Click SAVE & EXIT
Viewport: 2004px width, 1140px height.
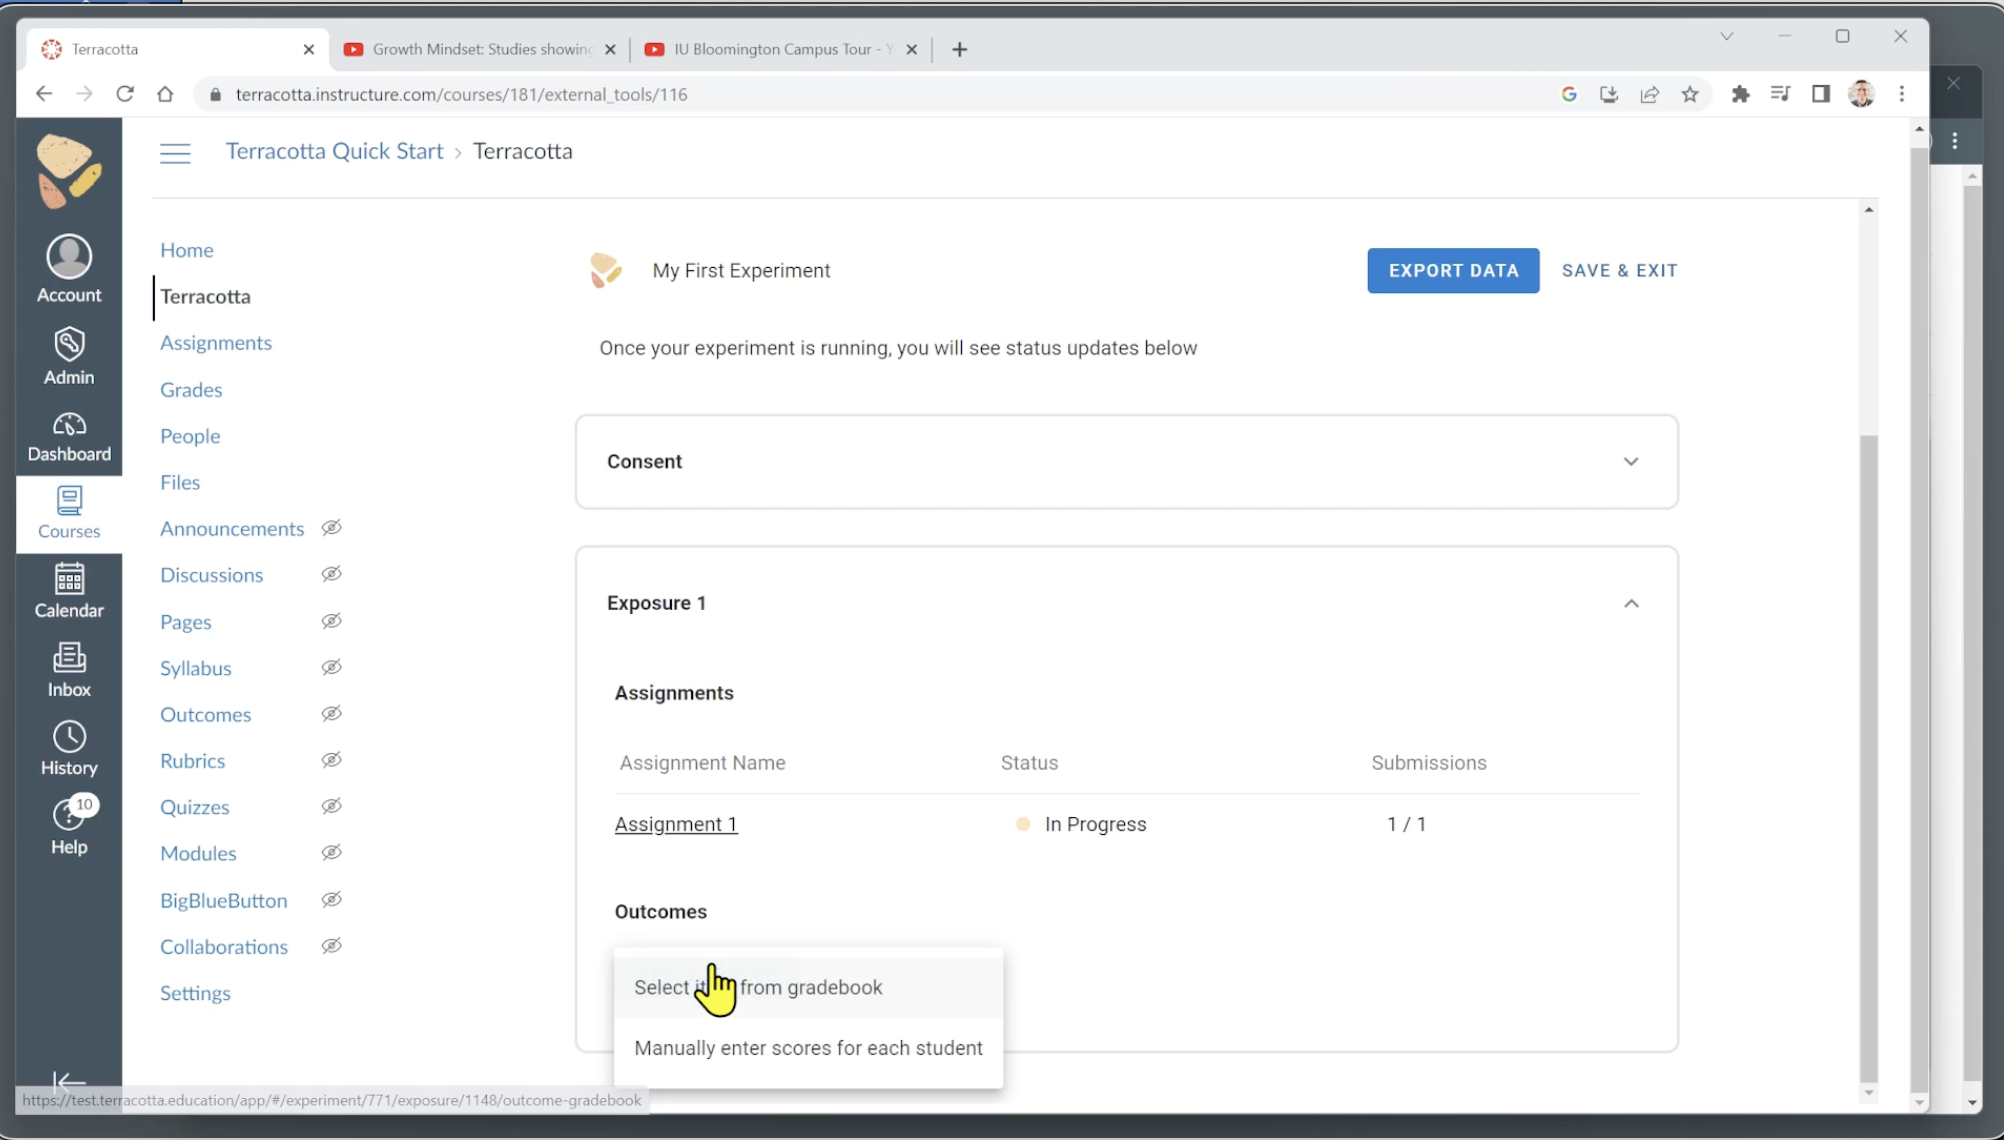(x=1620, y=271)
